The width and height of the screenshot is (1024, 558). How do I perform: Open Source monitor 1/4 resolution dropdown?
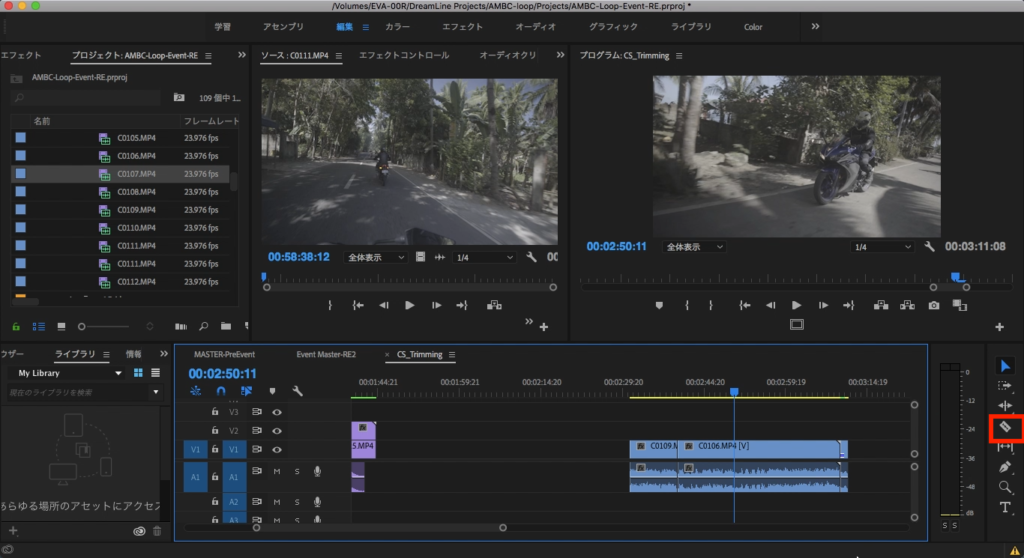tap(484, 257)
